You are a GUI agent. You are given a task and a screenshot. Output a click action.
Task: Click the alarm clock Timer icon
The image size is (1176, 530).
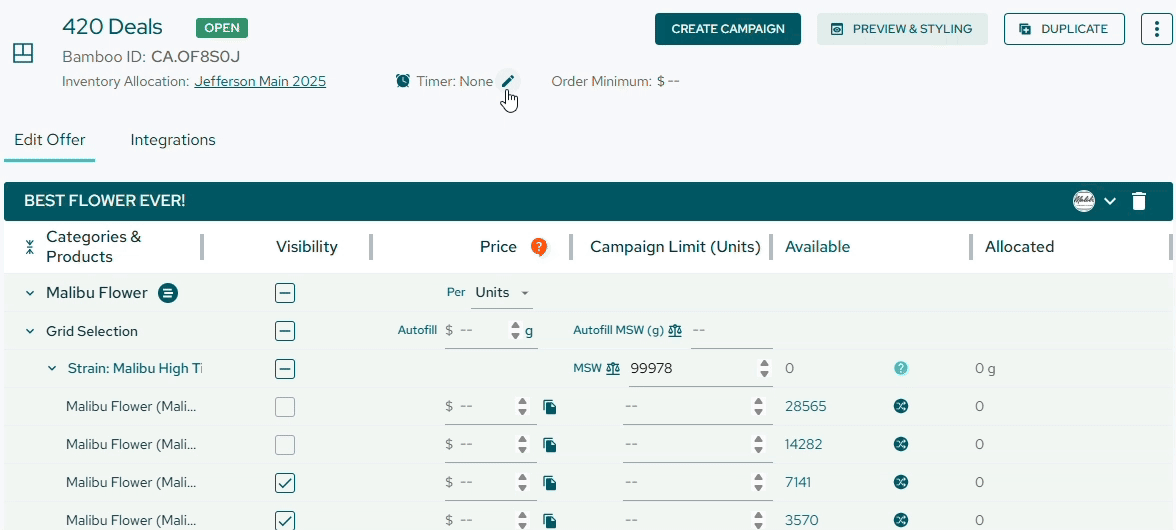tap(403, 81)
